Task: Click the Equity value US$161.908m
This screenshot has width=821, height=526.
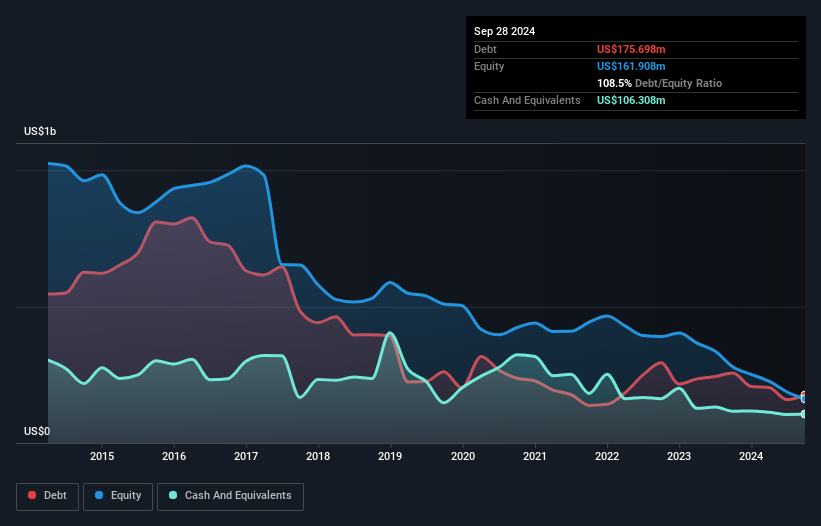Action: pos(631,66)
